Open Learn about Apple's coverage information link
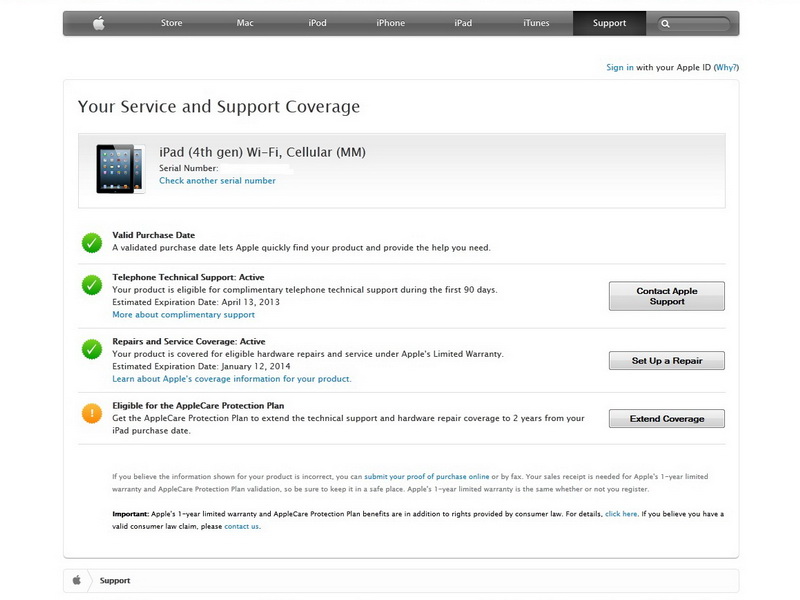This screenshot has width=800, height=600. 232,379
